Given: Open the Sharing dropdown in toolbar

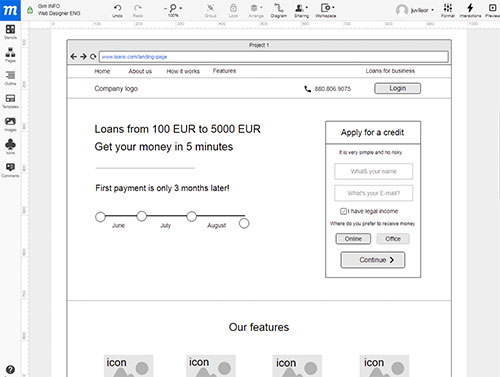Looking at the screenshot, I should [x=301, y=10].
